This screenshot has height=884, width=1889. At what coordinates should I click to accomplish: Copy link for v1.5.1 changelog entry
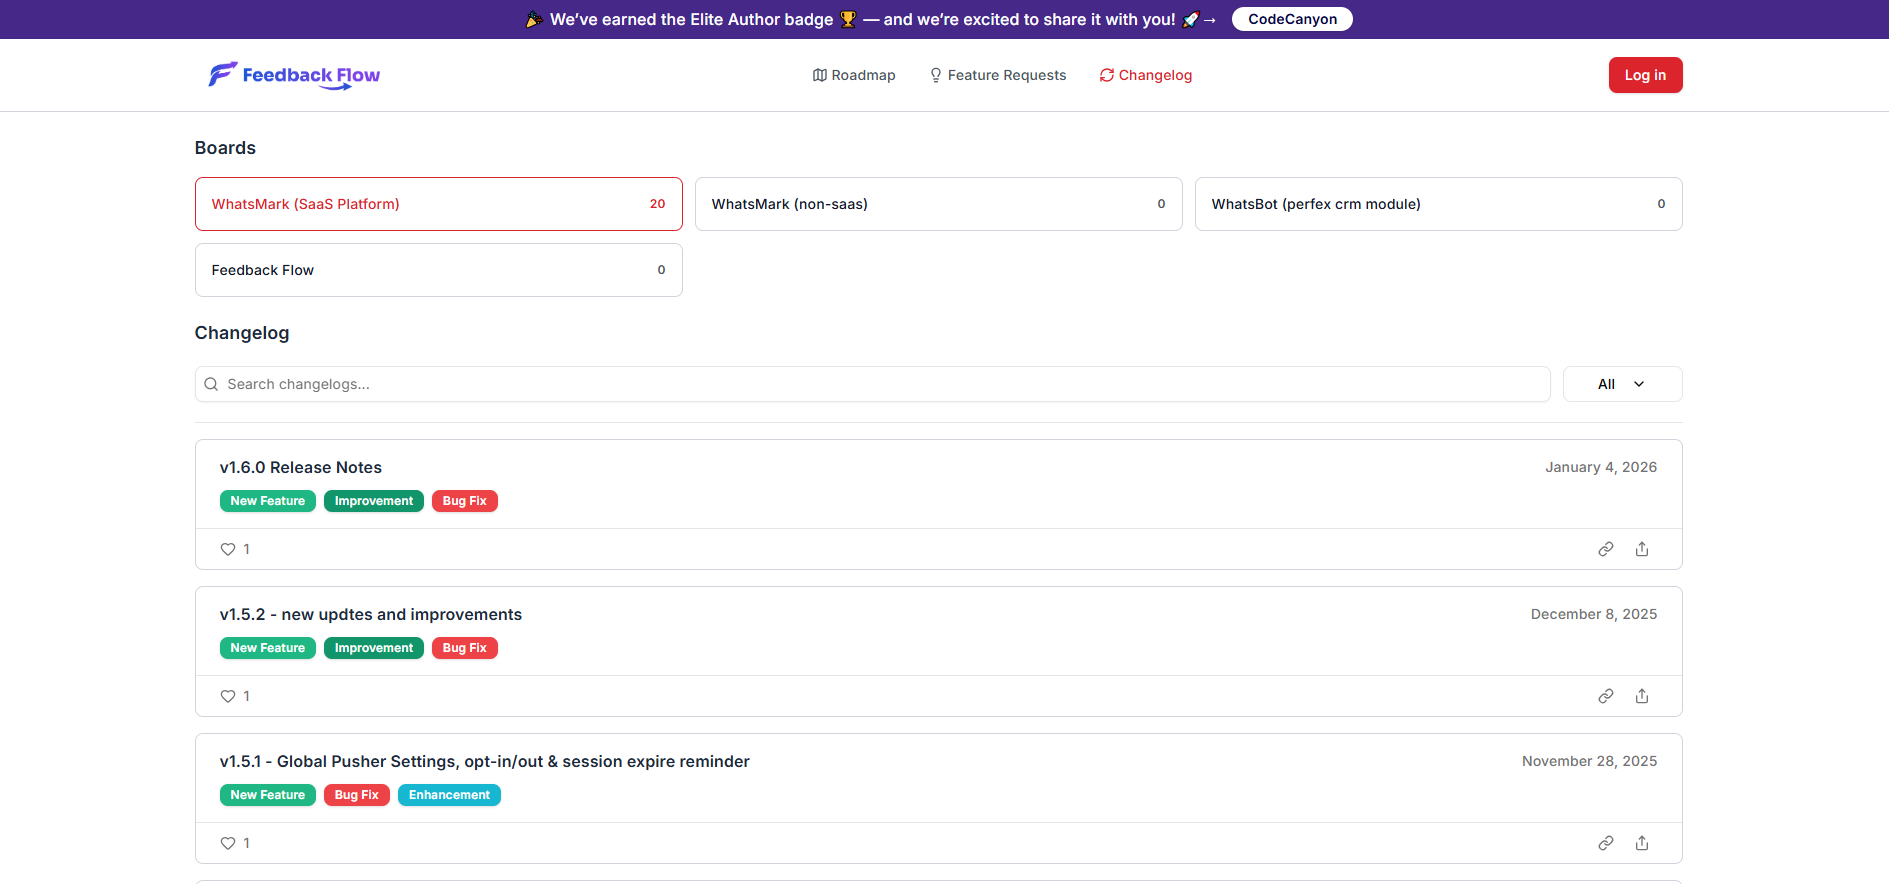tap(1605, 843)
